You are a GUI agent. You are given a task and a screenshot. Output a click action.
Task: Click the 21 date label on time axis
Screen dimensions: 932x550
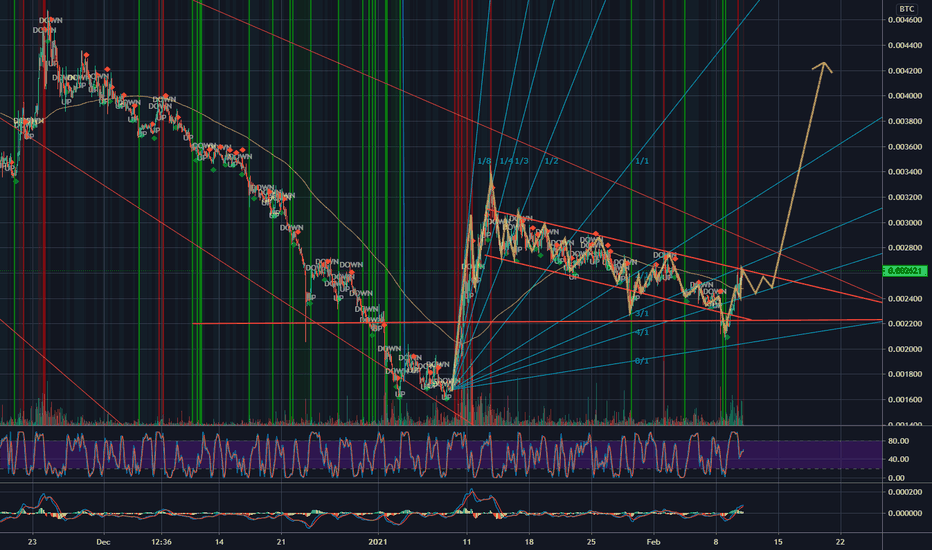(x=282, y=542)
